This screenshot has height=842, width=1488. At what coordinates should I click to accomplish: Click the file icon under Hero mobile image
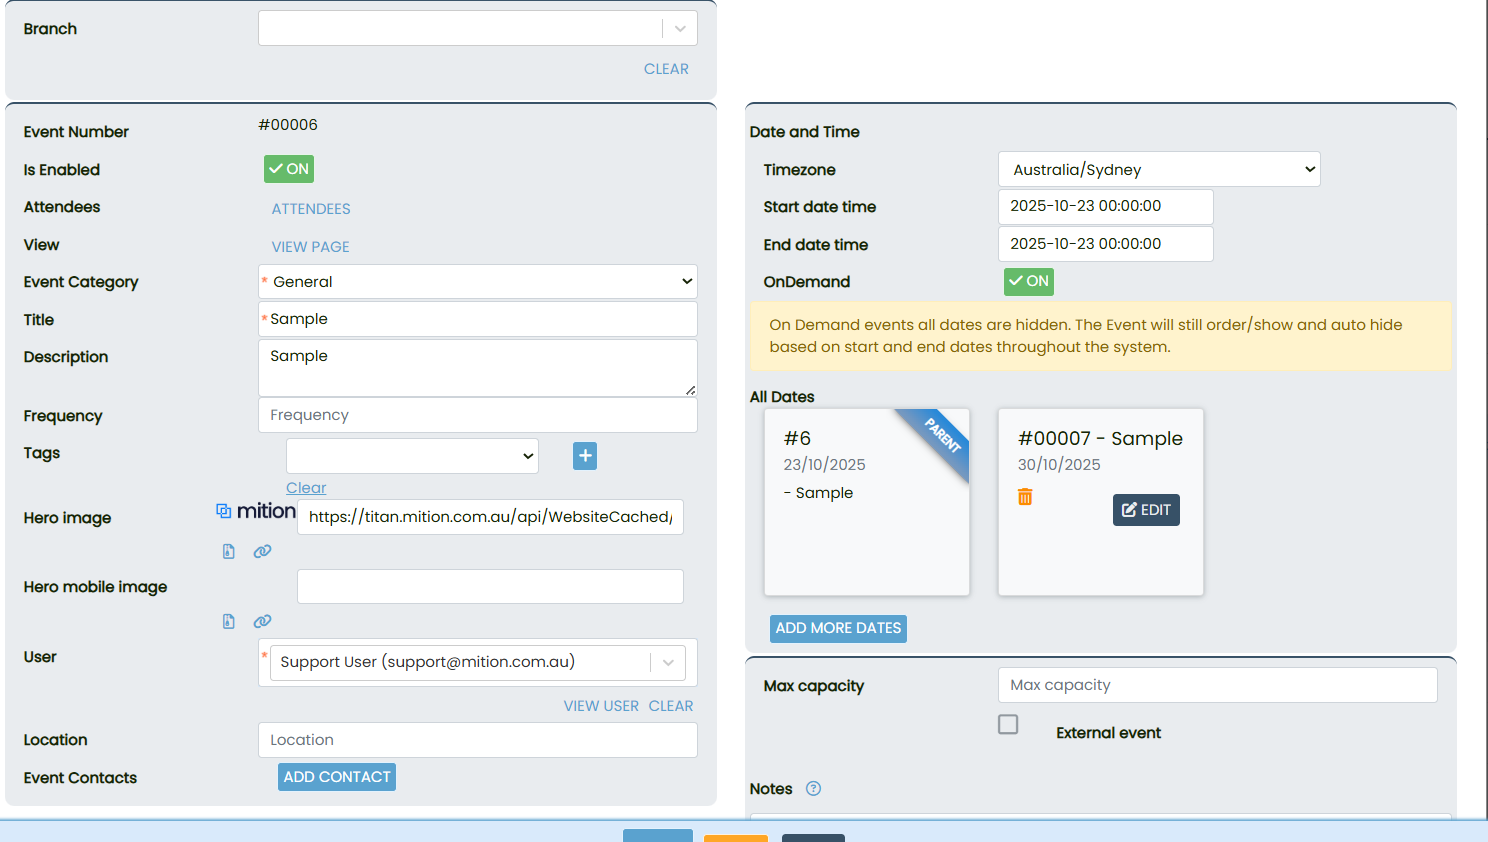tap(229, 621)
